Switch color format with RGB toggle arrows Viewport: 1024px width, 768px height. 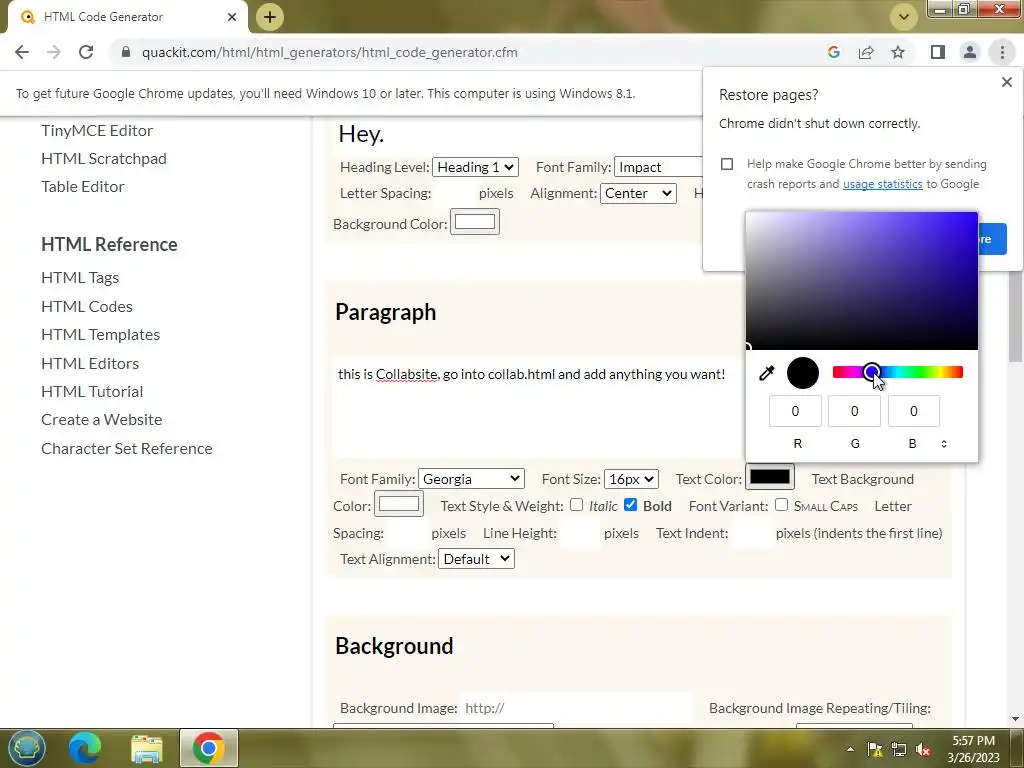944,444
